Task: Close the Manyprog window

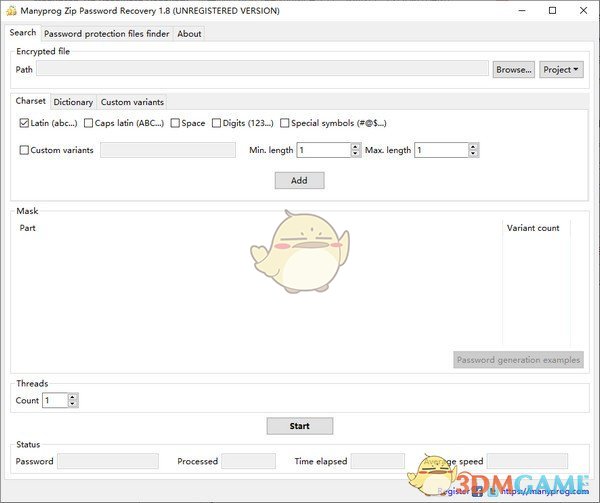Action: coord(583,11)
